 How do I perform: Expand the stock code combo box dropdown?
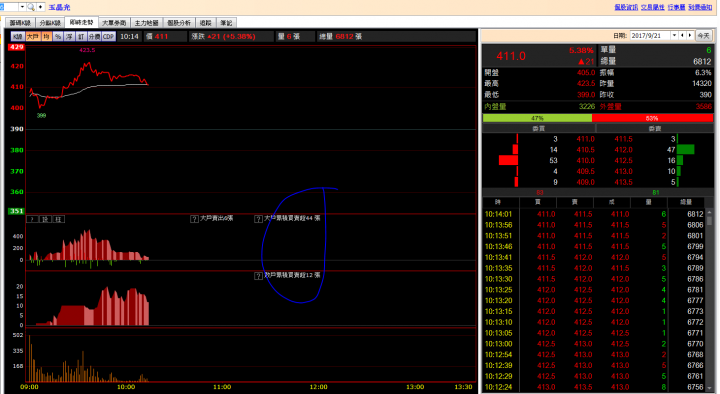pyautogui.click(x=22, y=7)
